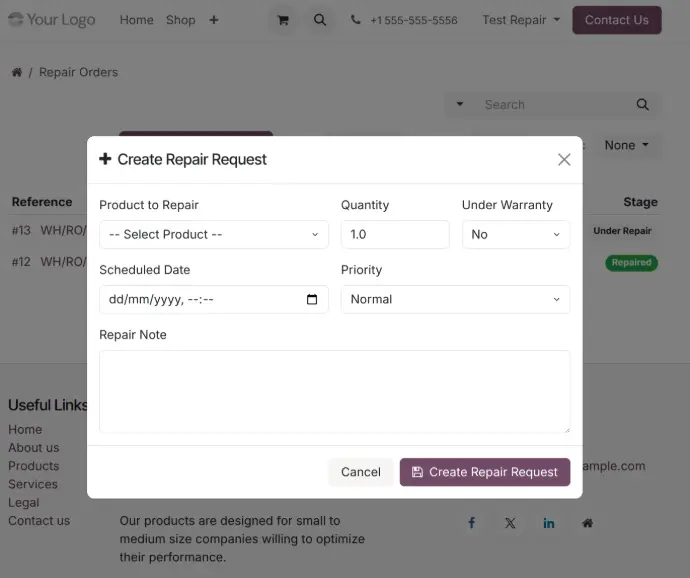Image resolution: width=690 pixels, height=578 pixels.
Task: Expand the Under Warranty dropdown
Action: pos(516,234)
